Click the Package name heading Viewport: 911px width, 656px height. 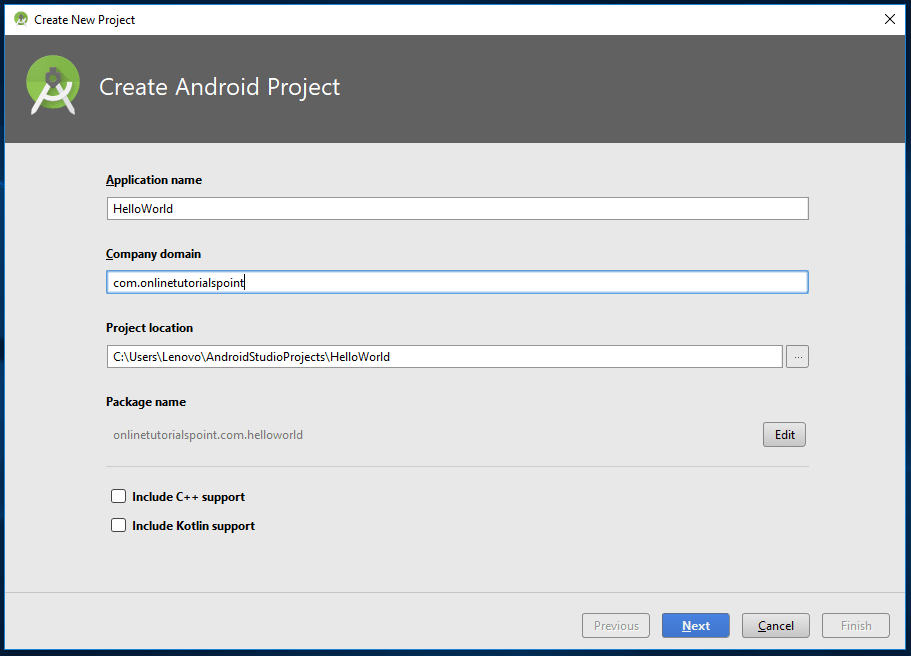(x=146, y=402)
